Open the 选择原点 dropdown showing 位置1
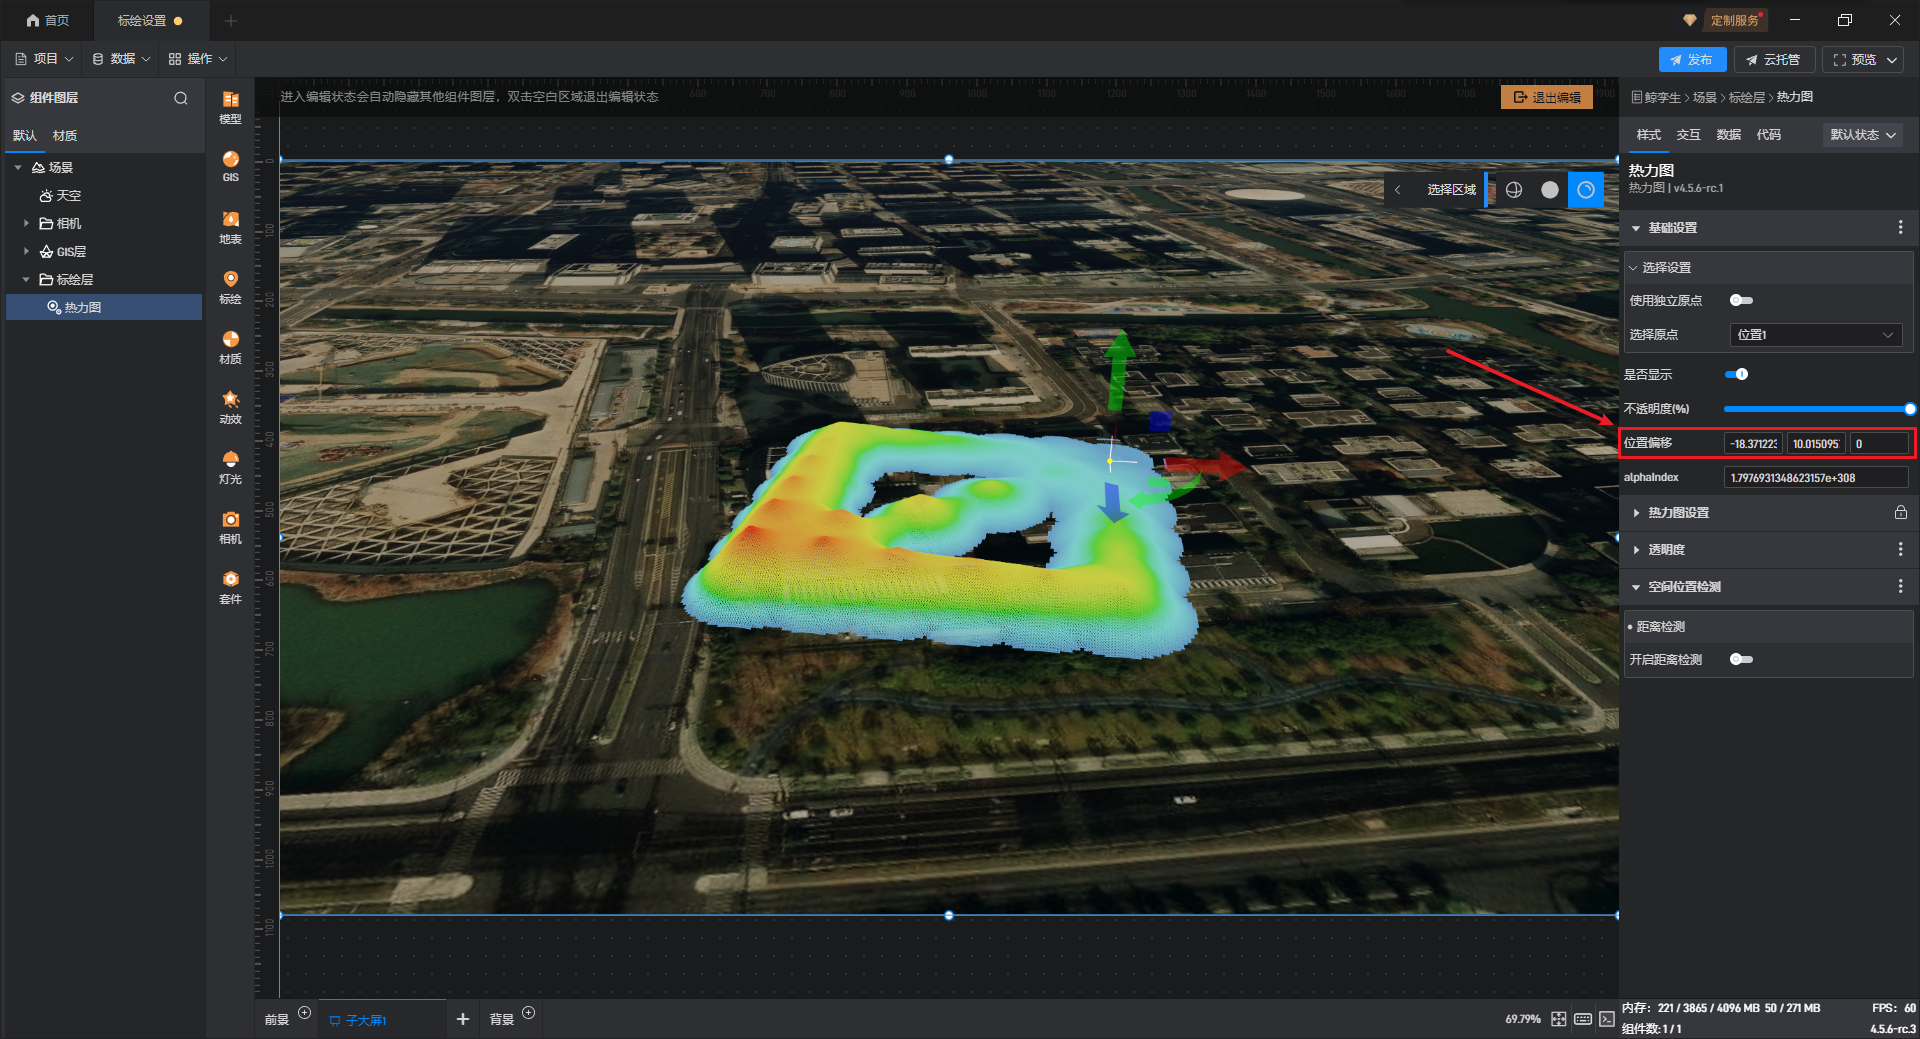 [1815, 335]
